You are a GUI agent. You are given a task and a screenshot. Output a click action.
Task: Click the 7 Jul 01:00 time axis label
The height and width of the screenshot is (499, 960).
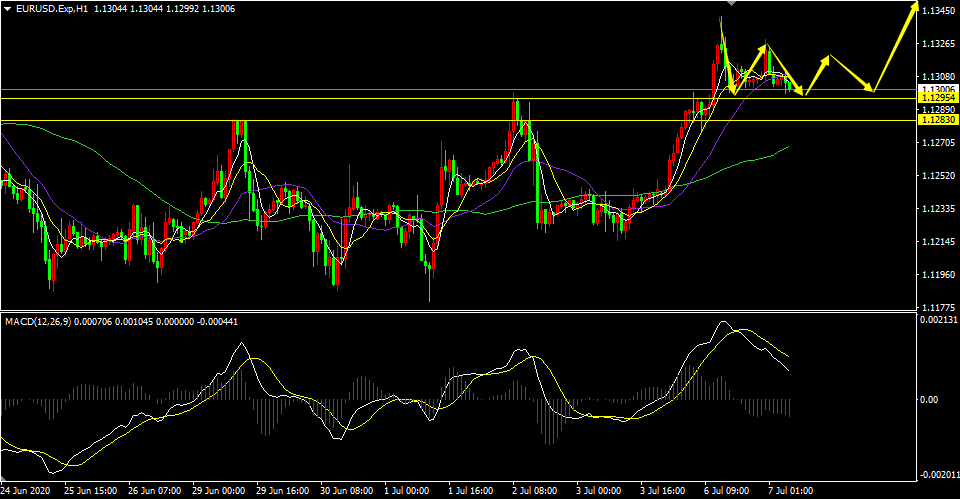(790, 490)
